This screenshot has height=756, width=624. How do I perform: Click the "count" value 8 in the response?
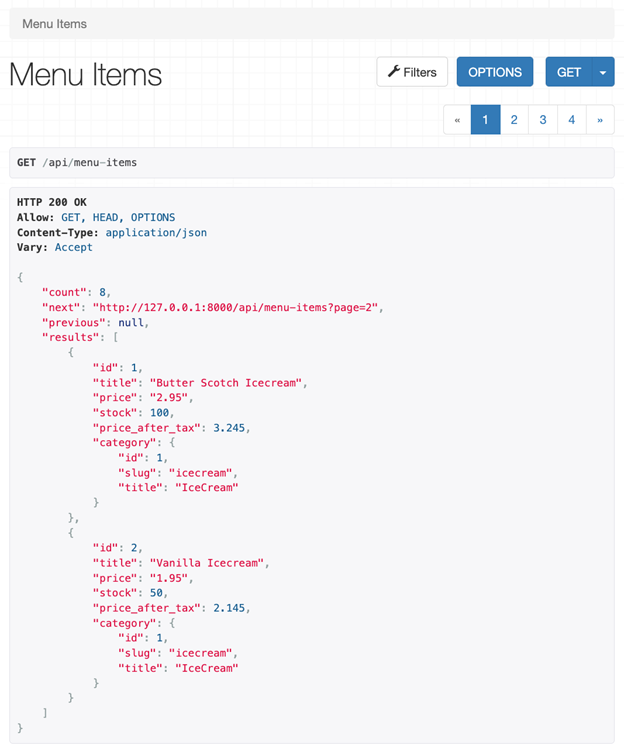(102, 292)
